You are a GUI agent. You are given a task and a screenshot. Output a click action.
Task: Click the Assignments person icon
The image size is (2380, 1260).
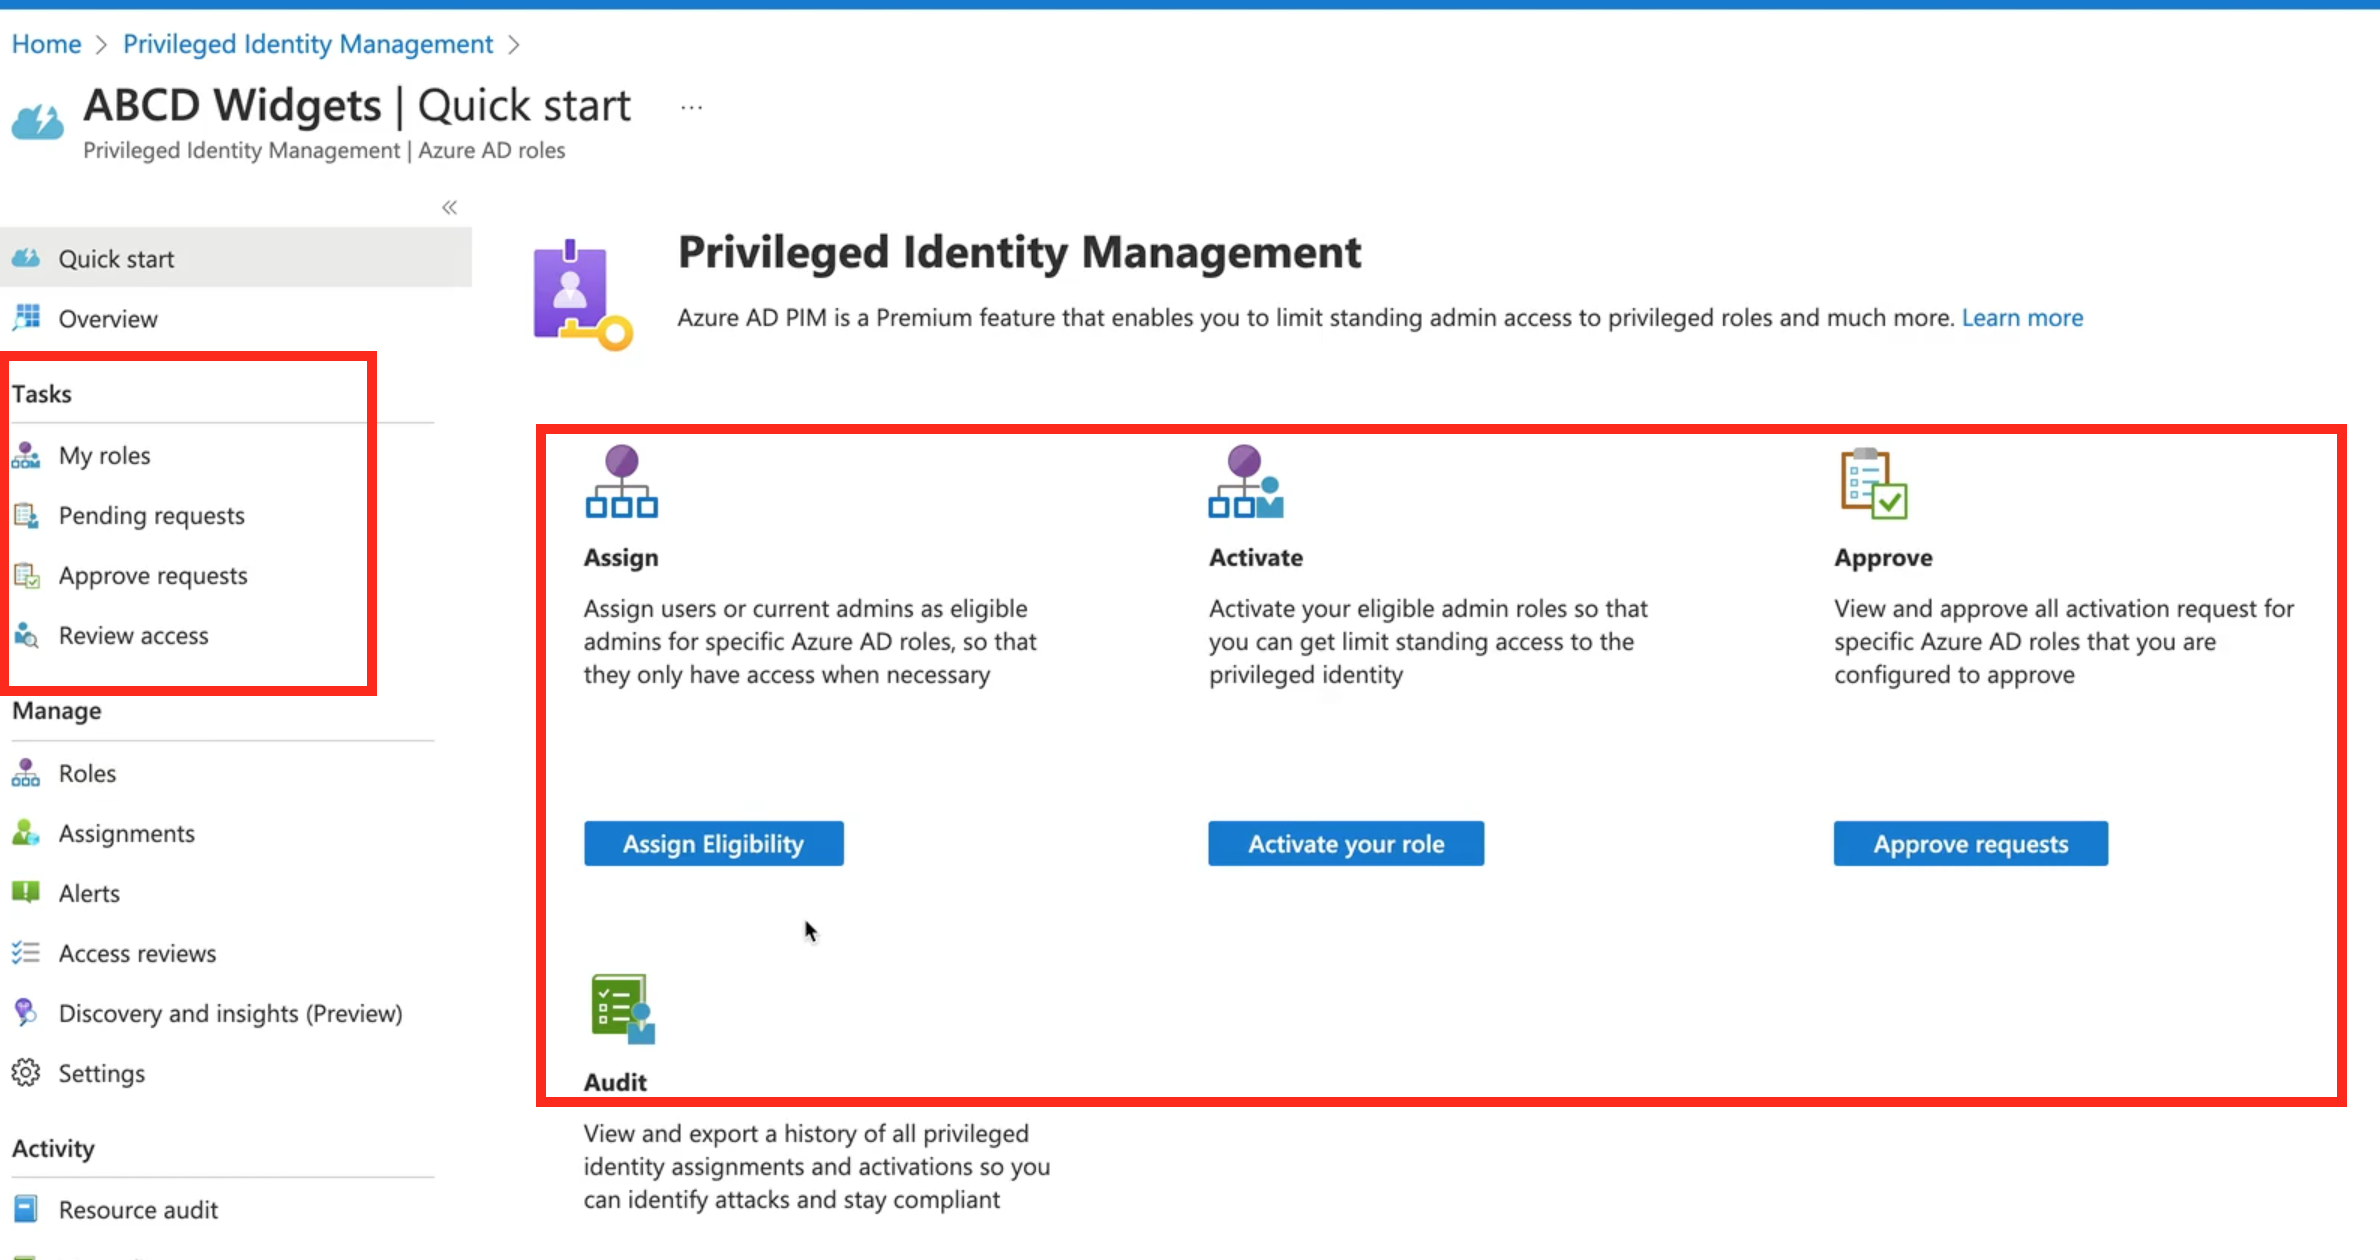[x=26, y=833]
